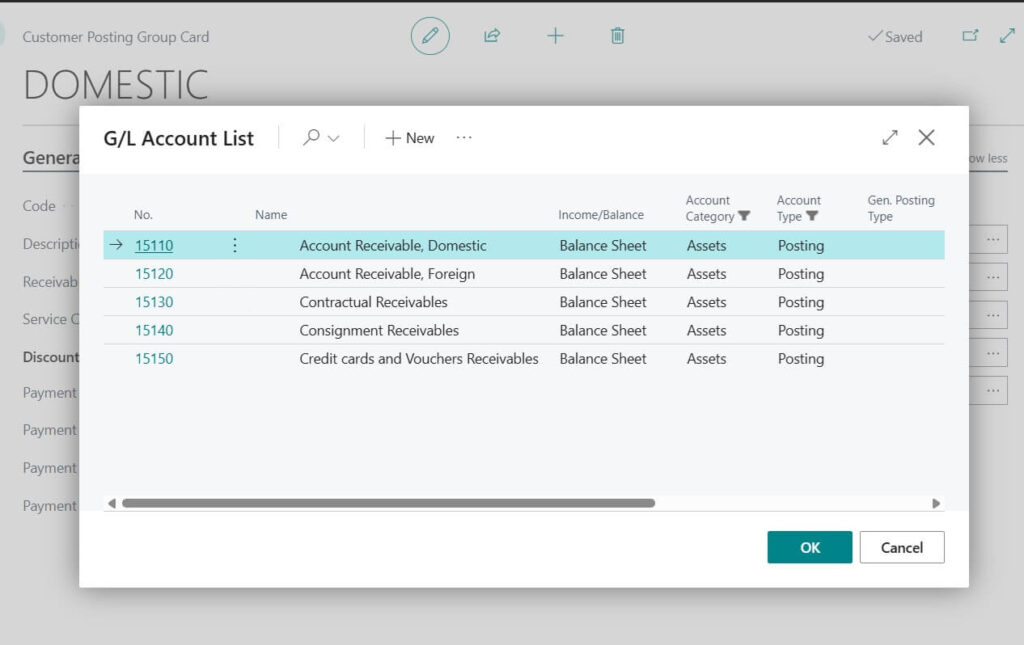Click the Income/Balance column header
This screenshot has height=645, width=1024.
[601, 215]
